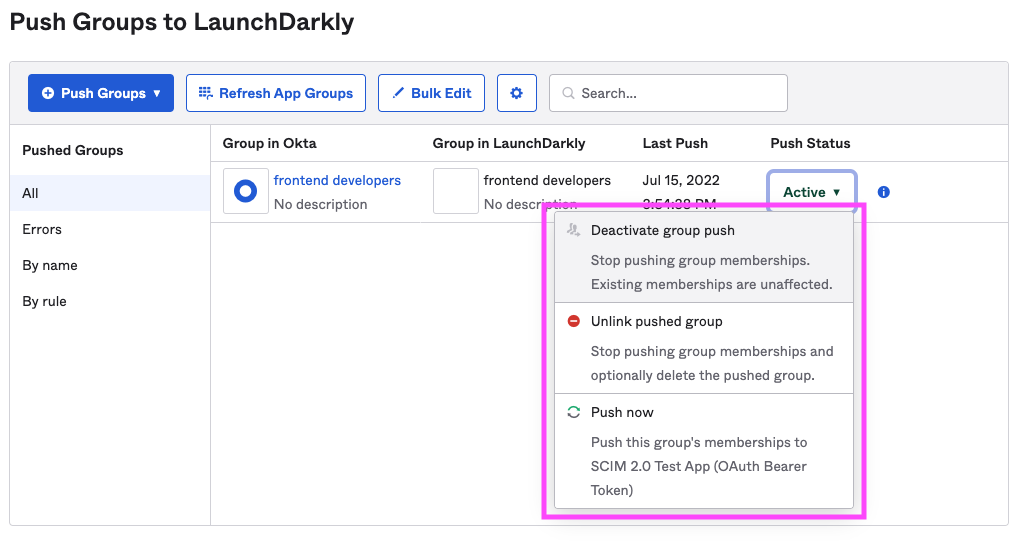
Task: Click the blue info icon beside Active
Action: point(883,192)
